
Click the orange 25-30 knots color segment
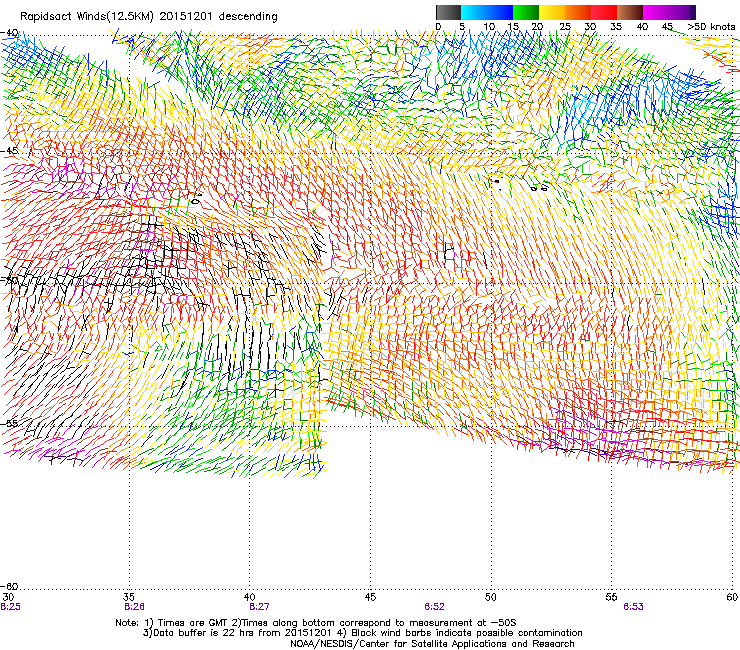(x=578, y=12)
